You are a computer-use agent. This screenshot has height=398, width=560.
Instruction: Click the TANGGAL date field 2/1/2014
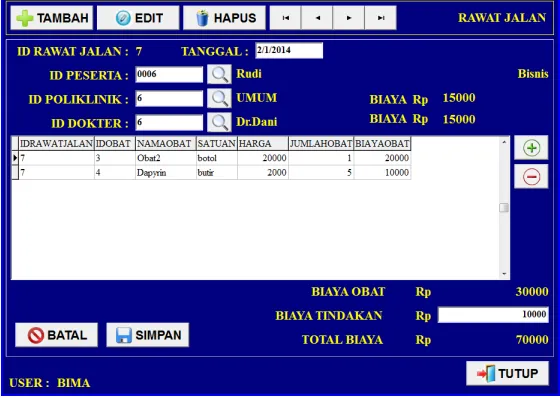click(289, 50)
